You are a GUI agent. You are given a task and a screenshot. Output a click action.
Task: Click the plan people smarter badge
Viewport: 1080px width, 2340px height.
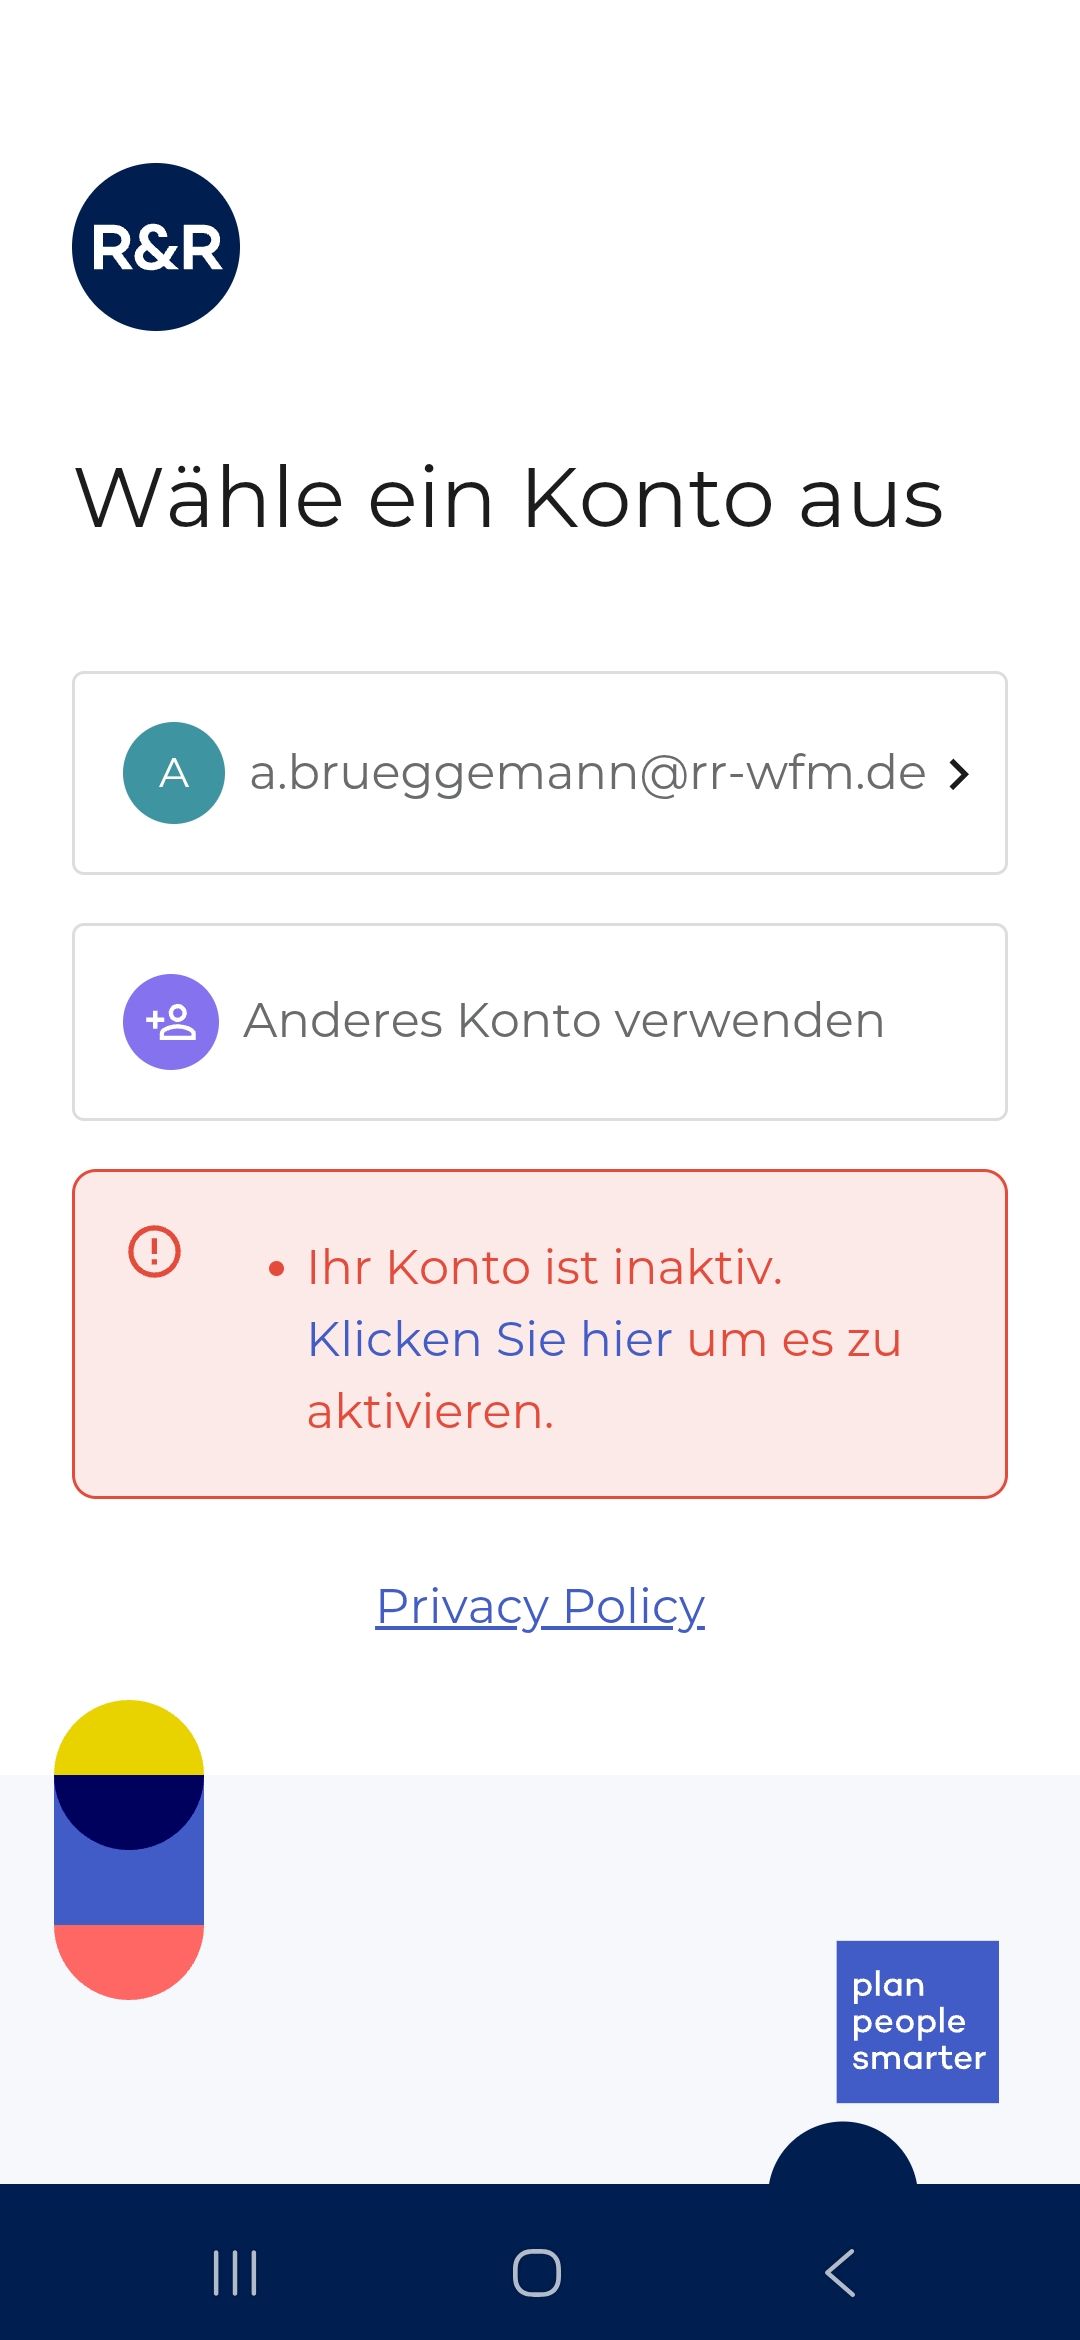point(918,2022)
